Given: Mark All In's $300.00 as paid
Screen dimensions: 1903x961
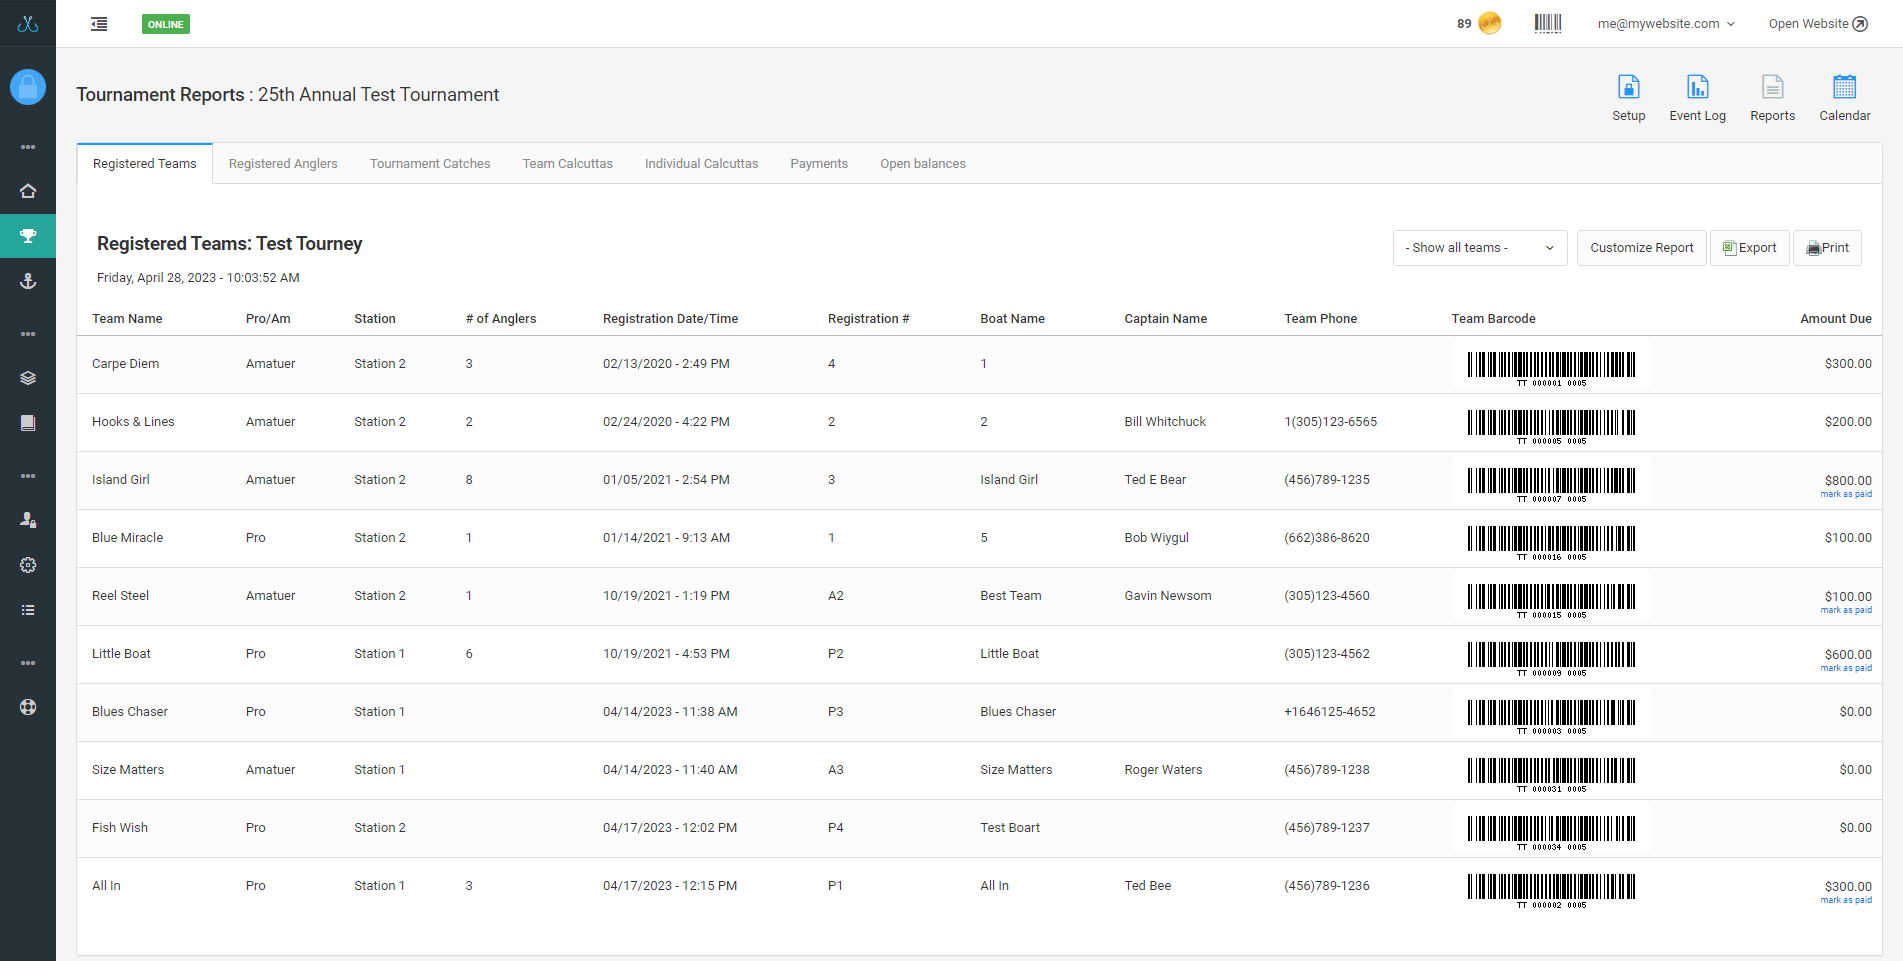Looking at the screenshot, I should click(x=1846, y=900).
